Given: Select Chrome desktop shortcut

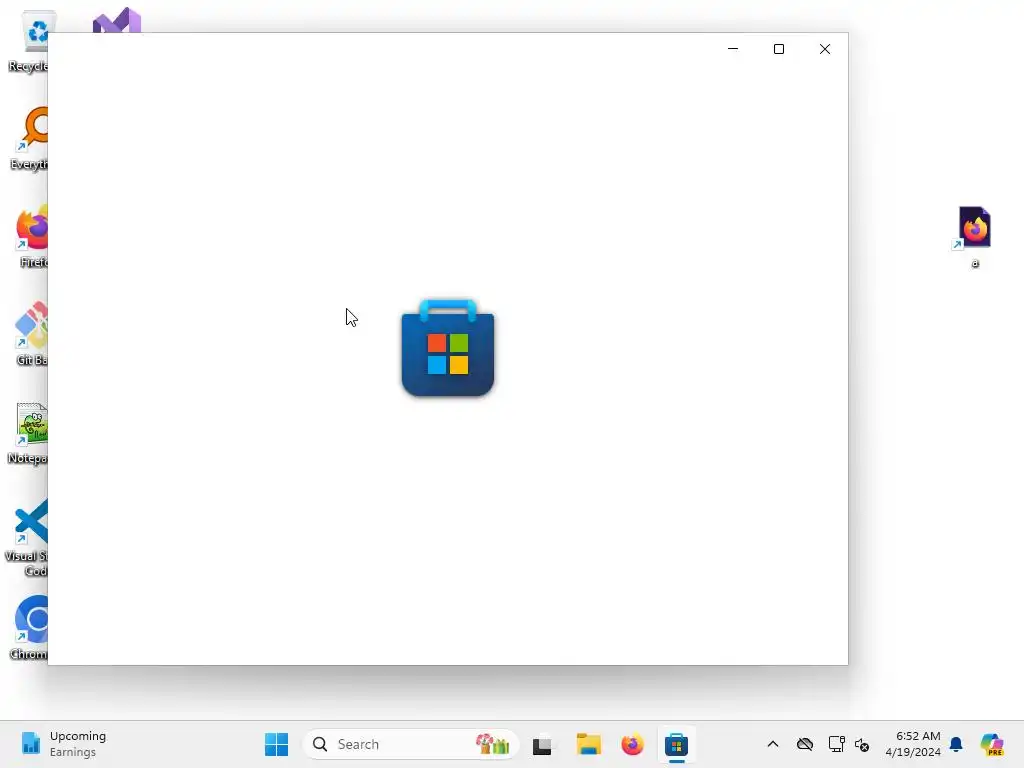Looking at the screenshot, I should coord(30,628).
